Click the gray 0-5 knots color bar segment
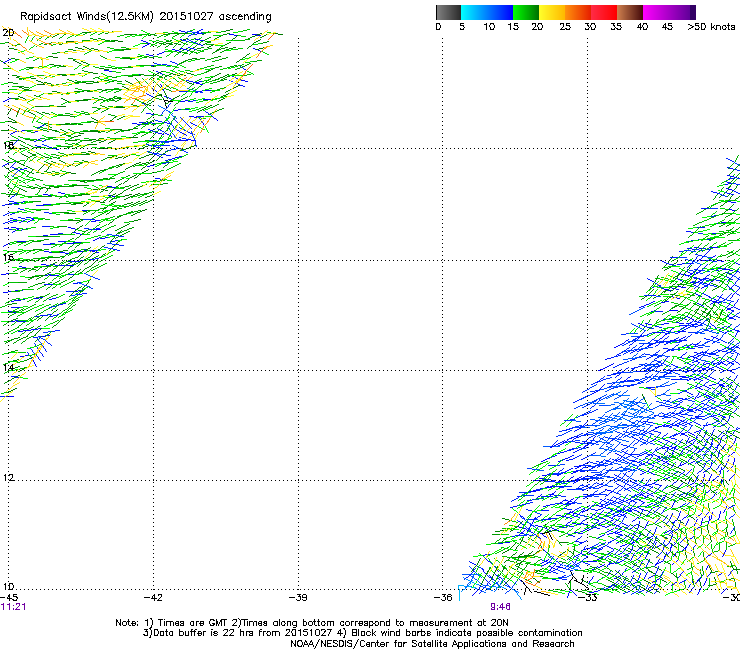 click(x=448, y=13)
